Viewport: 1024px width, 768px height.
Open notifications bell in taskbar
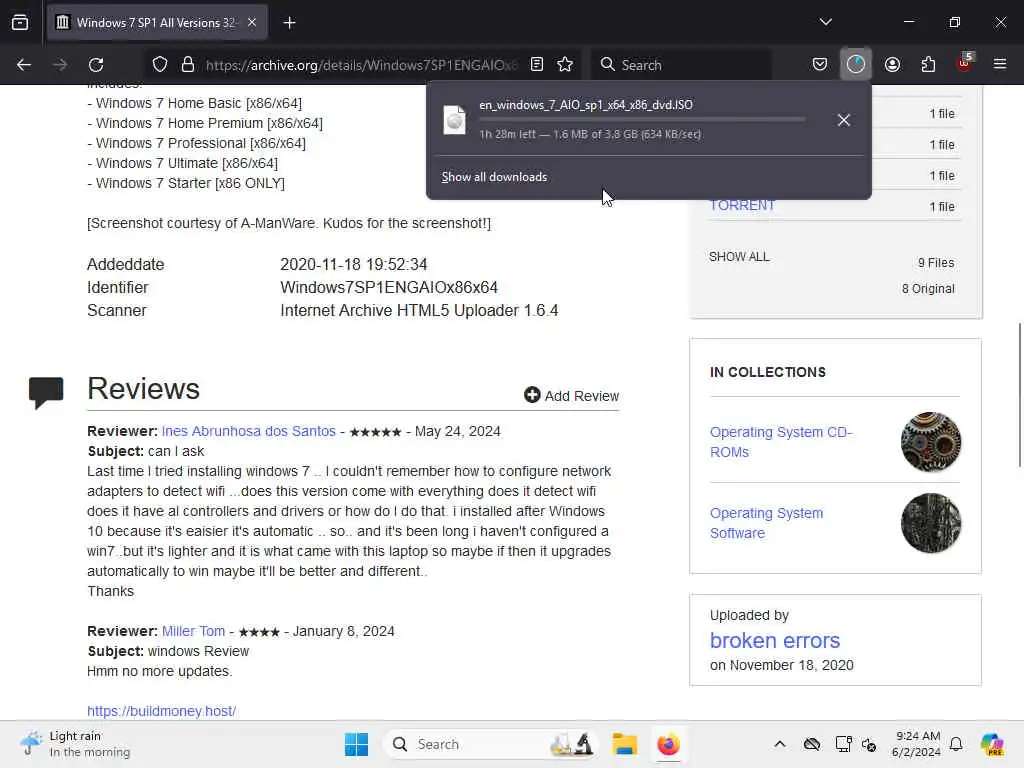(x=956, y=744)
